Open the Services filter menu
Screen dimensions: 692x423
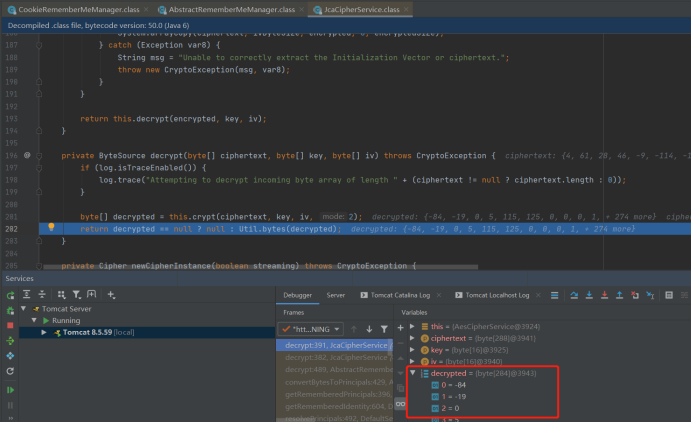[x=77, y=295]
